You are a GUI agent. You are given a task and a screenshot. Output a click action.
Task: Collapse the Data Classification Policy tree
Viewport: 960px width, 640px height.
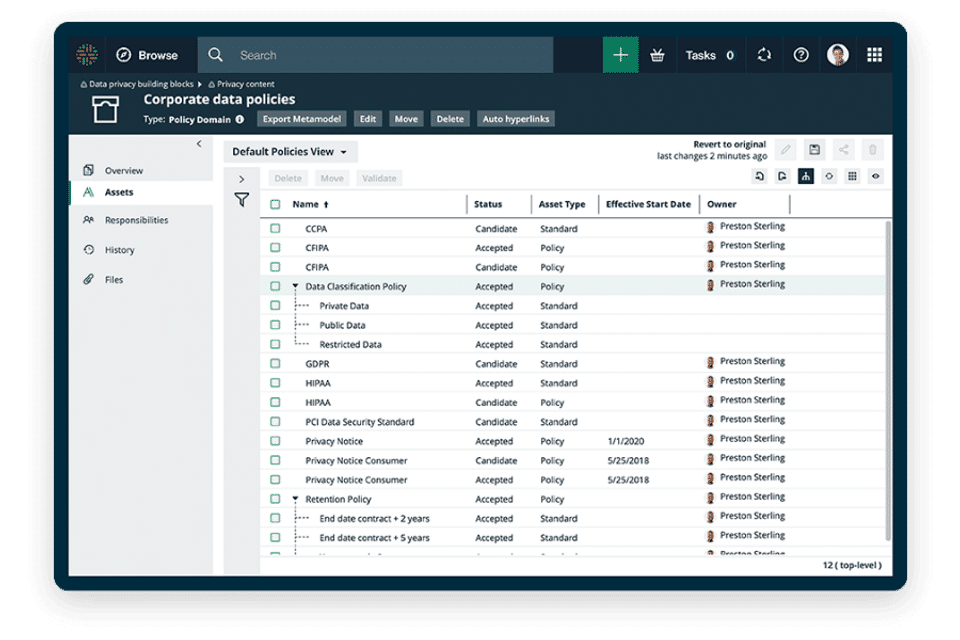point(295,286)
